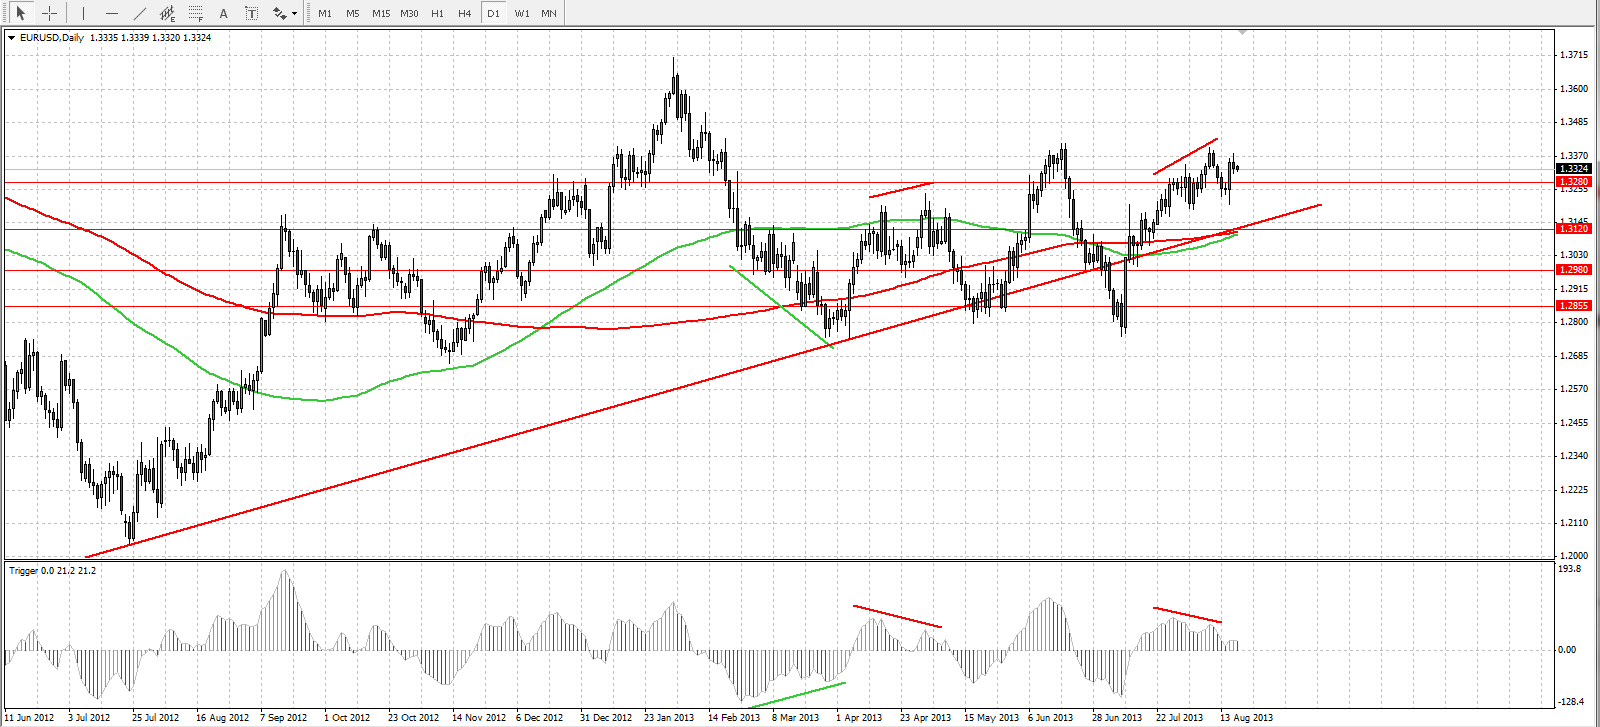The width and height of the screenshot is (1600, 727).
Task: Expand the EURUSD,Daily chart title triangle
Action: pyautogui.click(x=11, y=38)
